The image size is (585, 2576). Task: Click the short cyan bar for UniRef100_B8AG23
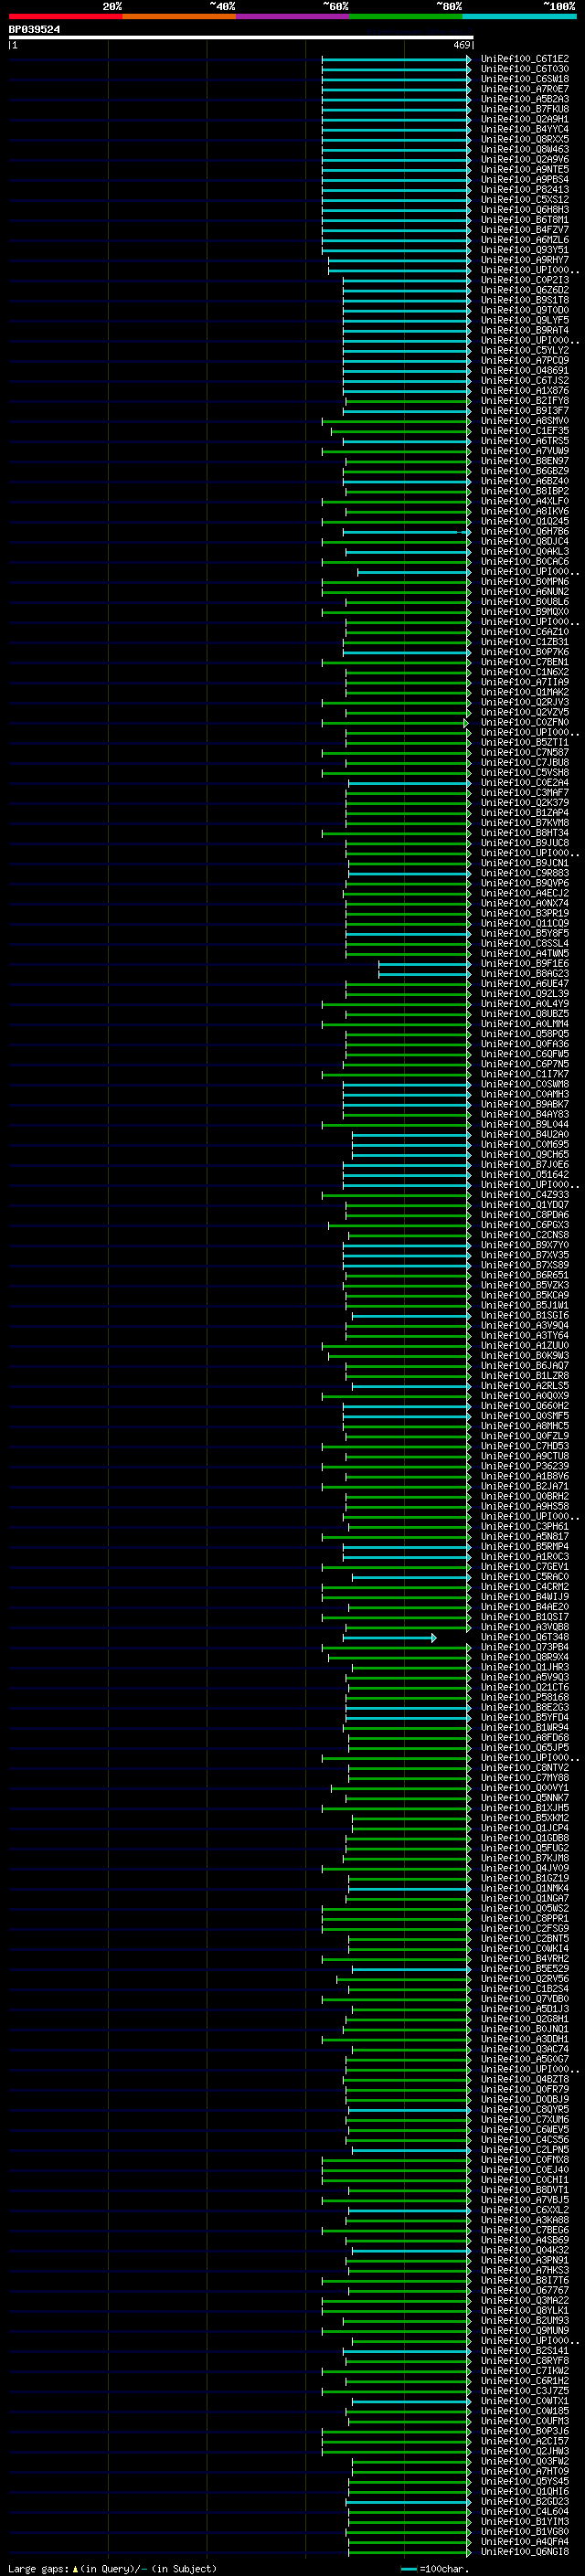425,974
